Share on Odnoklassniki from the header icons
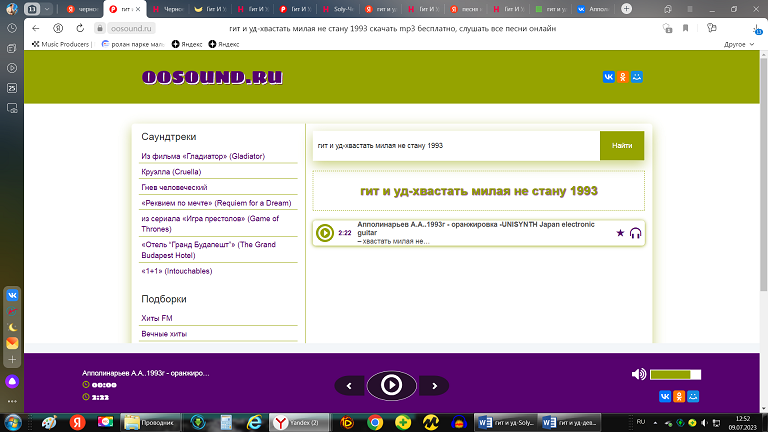The height and width of the screenshot is (432, 768). pyautogui.click(x=623, y=77)
